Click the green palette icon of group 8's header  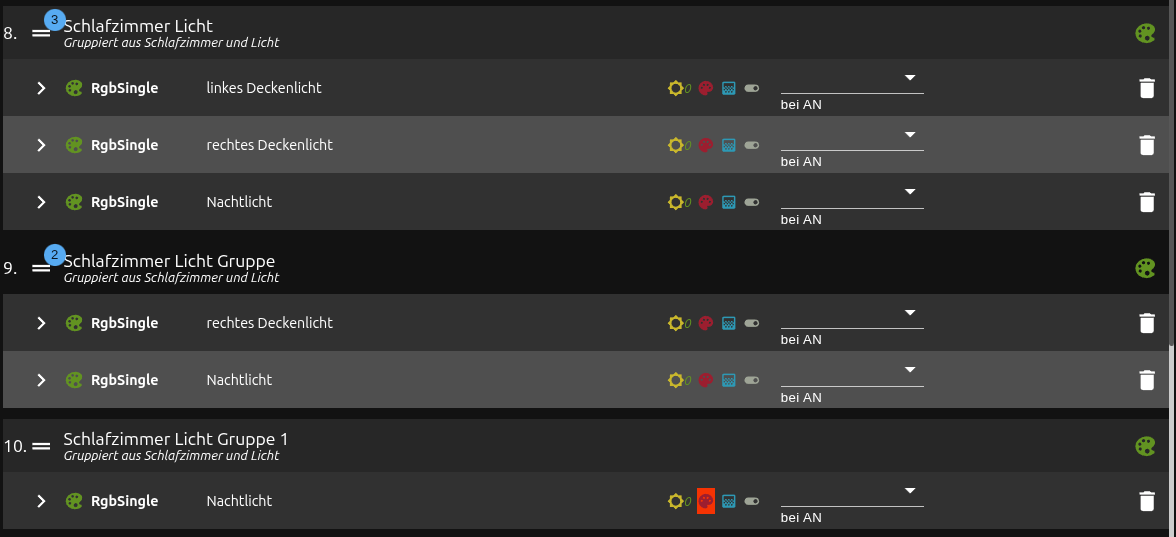1145,33
